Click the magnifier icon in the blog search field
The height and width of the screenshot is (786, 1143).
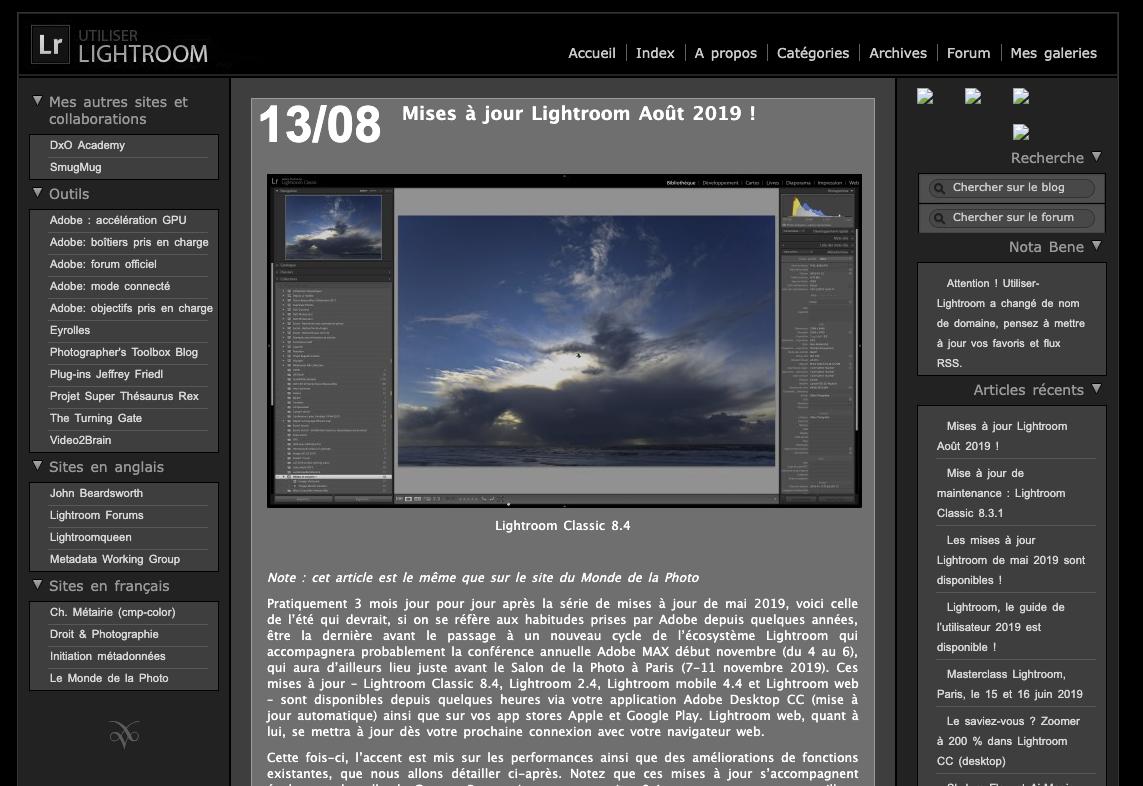(x=938, y=187)
